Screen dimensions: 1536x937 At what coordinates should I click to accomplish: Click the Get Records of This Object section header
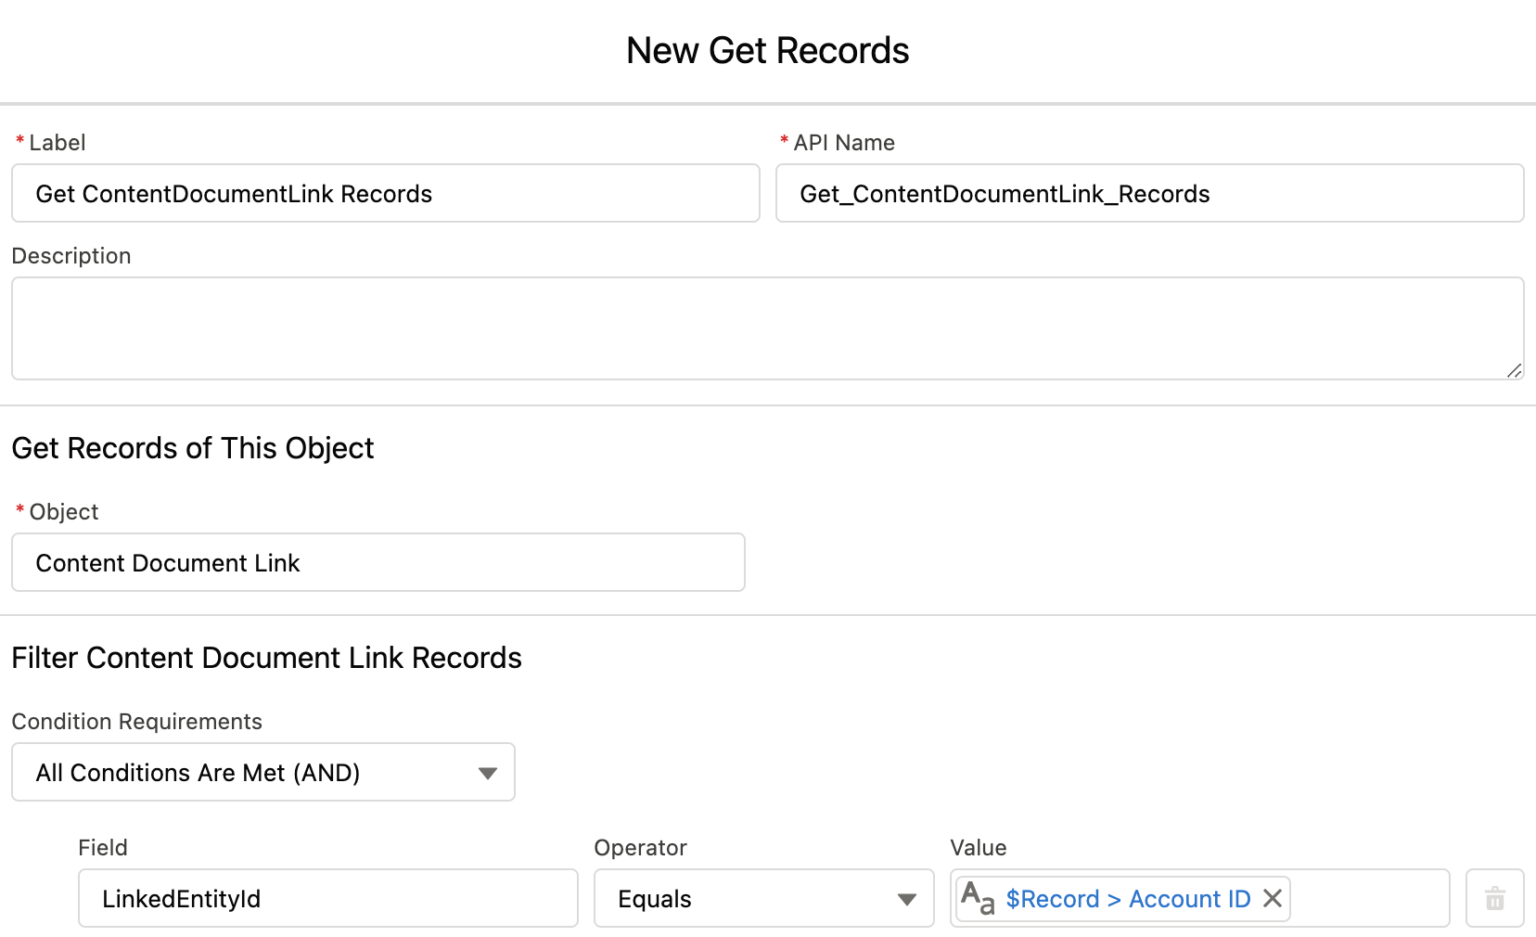pyautogui.click(x=192, y=448)
